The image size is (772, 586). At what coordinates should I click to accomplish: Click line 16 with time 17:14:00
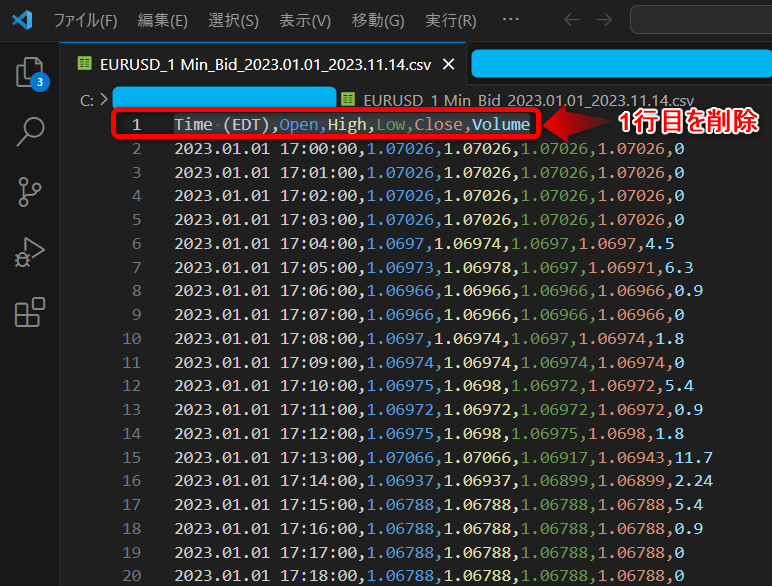443,481
